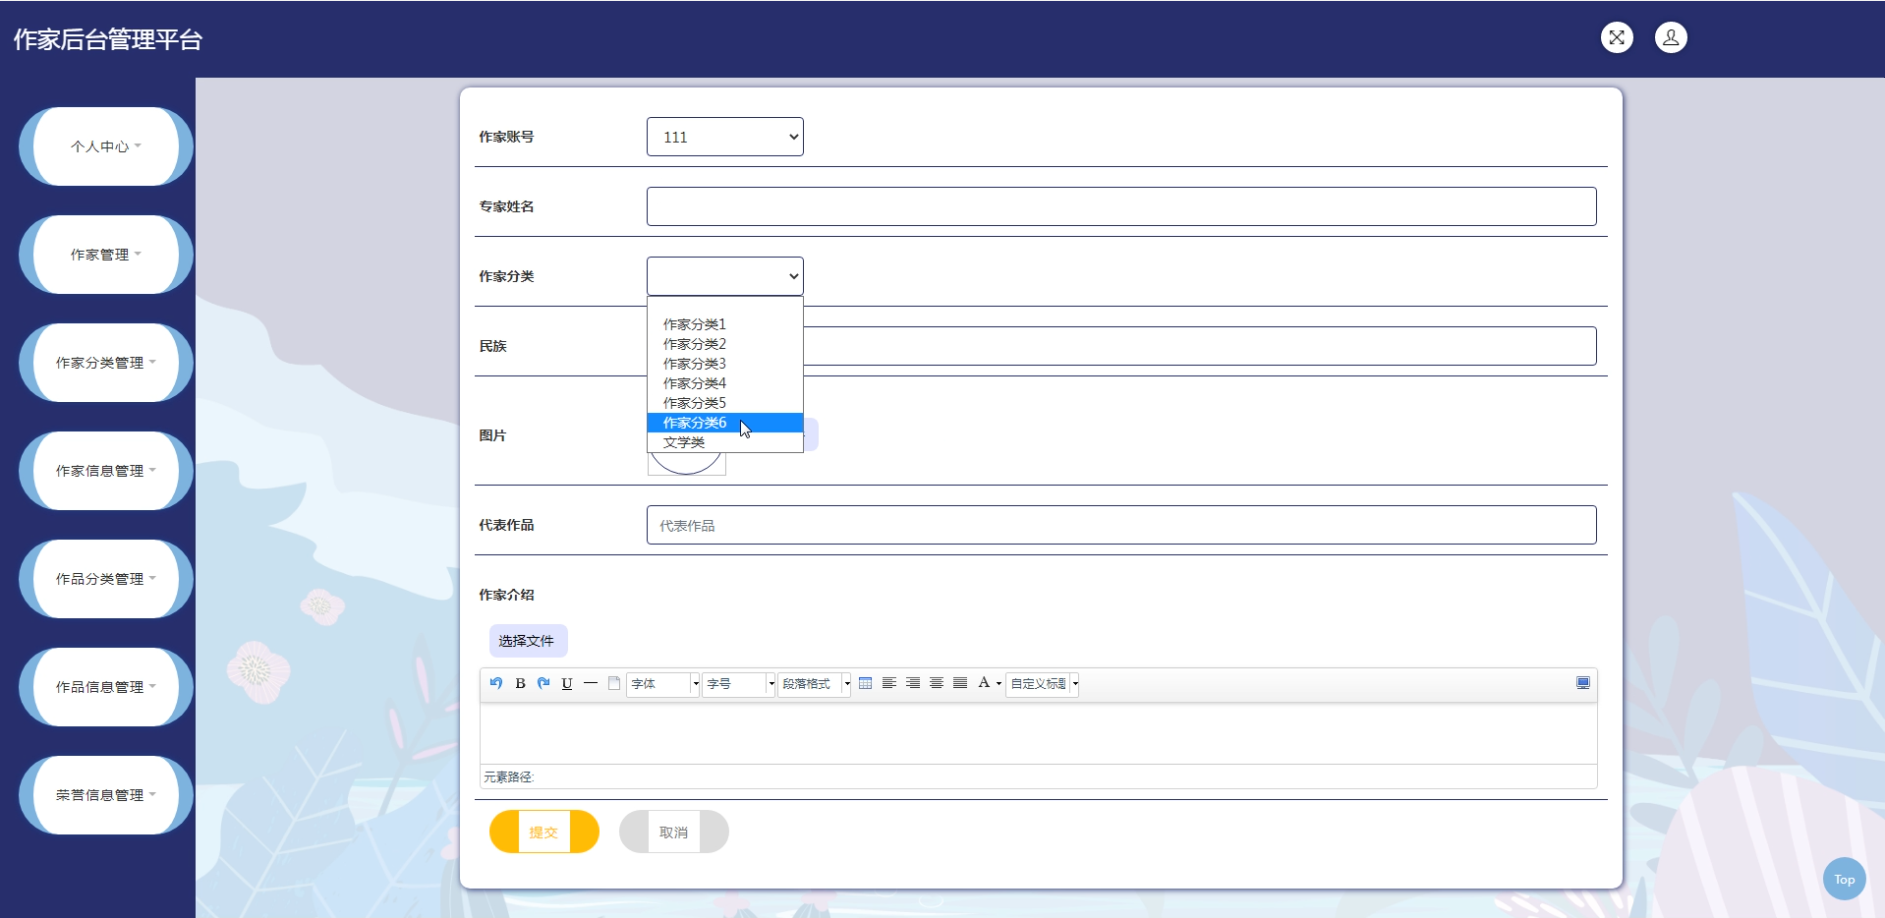Expand the 个人中心 sidebar menu
The height and width of the screenshot is (918, 1885).
point(106,146)
